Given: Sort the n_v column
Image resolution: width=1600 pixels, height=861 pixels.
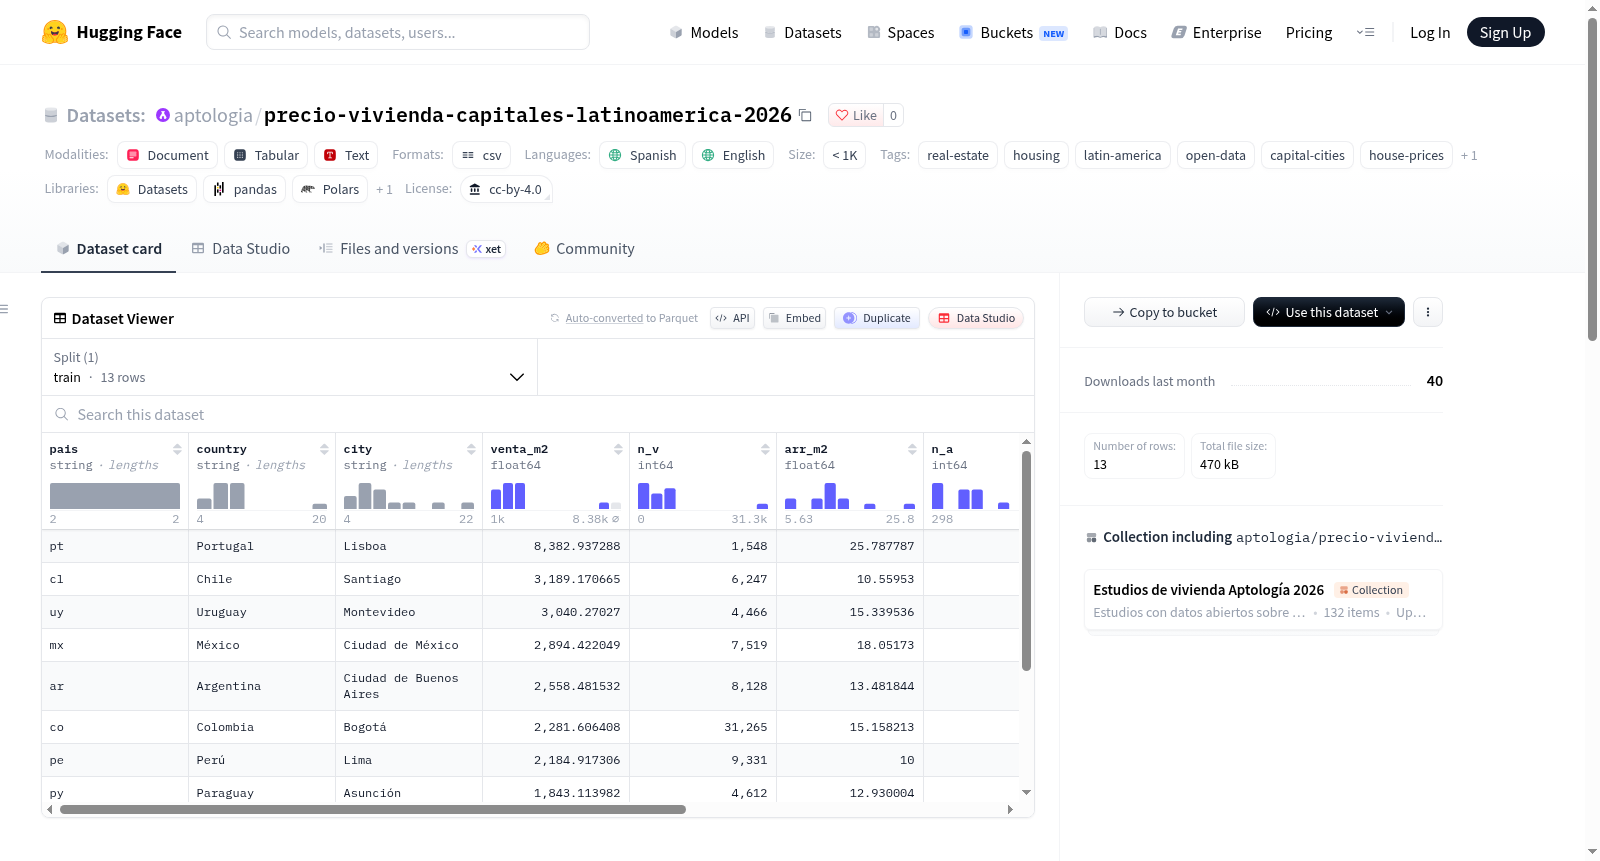Looking at the screenshot, I should point(765,449).
